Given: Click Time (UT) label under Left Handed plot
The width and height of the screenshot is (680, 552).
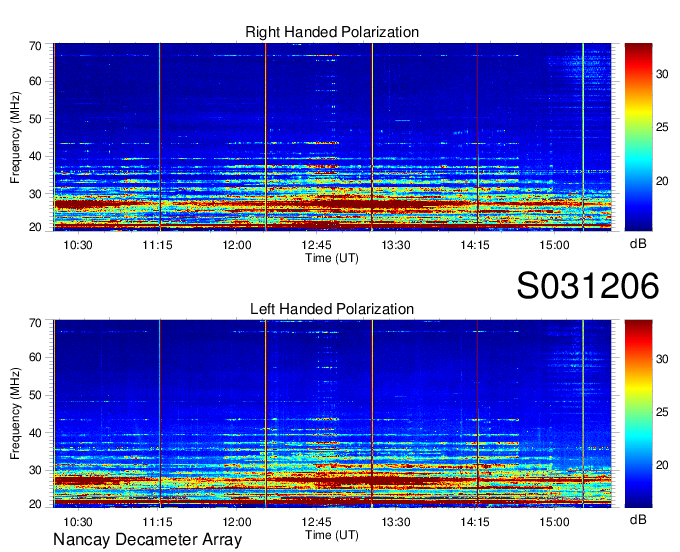Looking at the screenshot, I should coord(332,535).
